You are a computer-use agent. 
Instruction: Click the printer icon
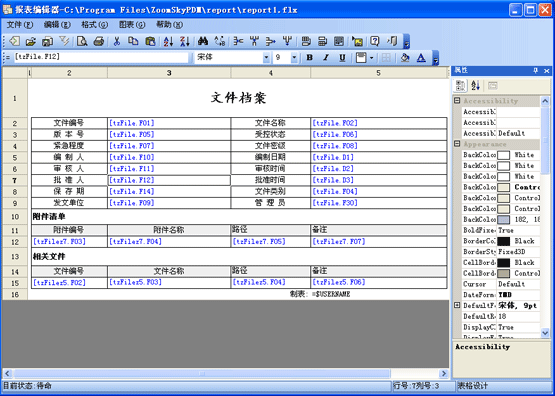99,41
